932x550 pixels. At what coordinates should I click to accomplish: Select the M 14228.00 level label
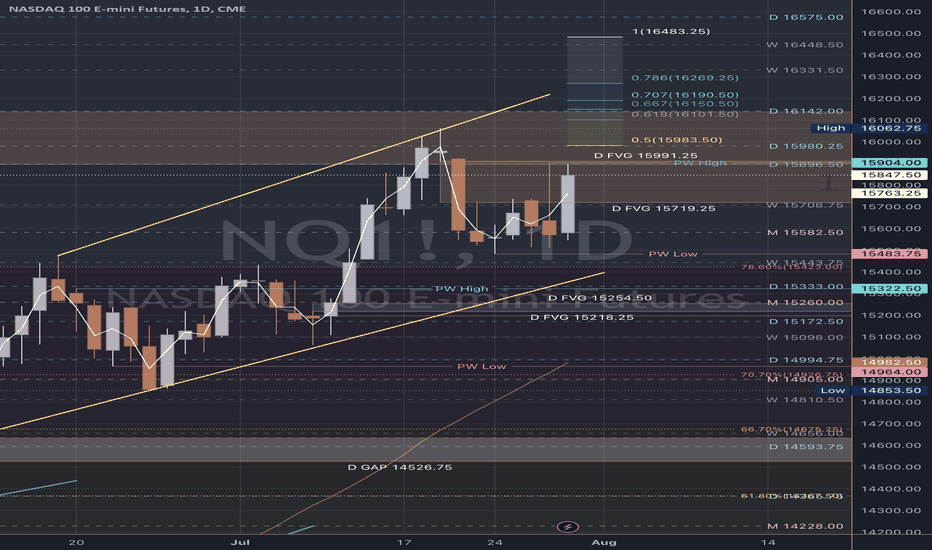tap(805, 526)
